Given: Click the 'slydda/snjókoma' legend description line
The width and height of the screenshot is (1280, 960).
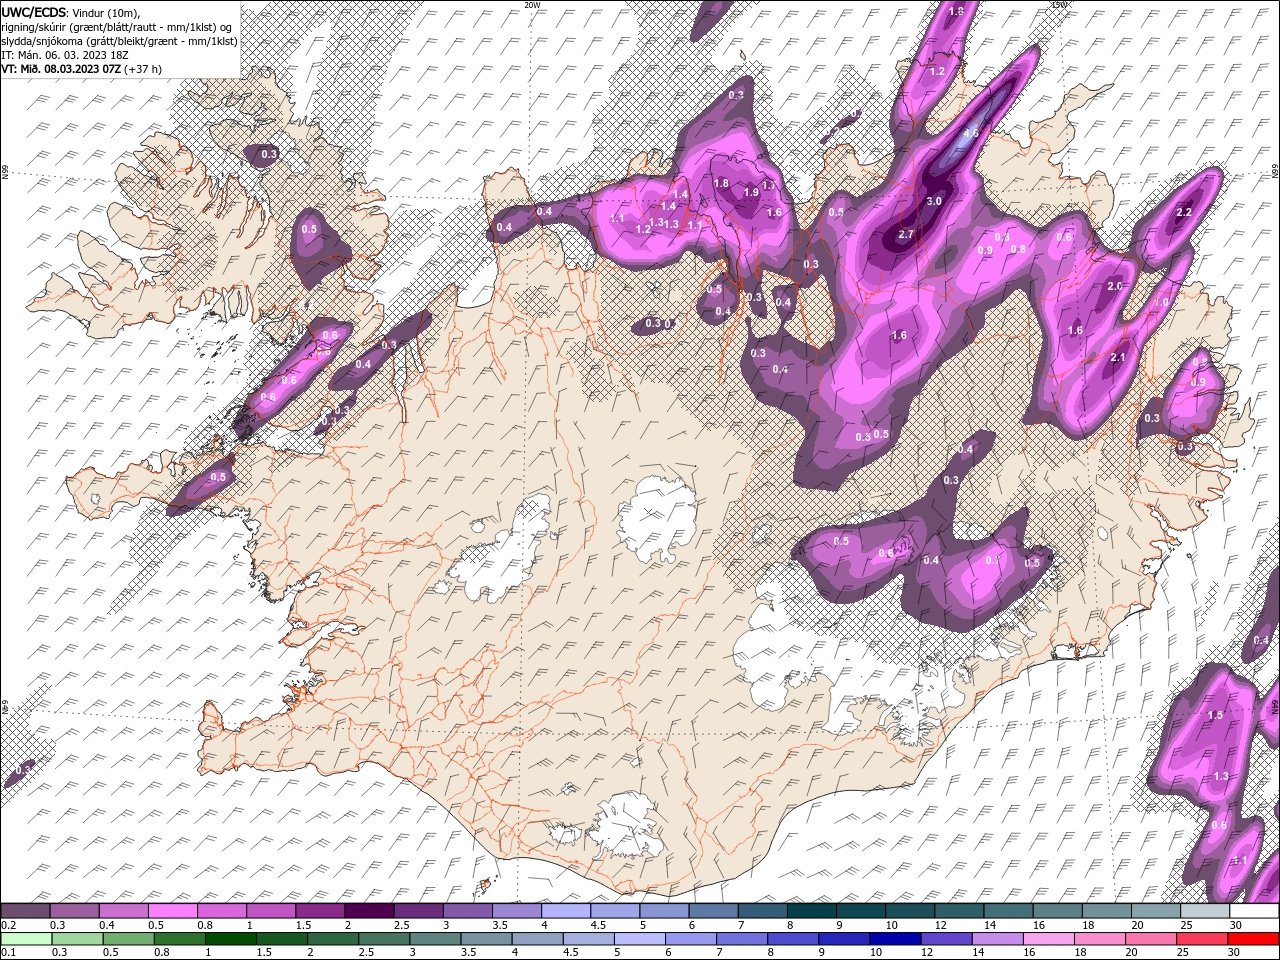Looking at the screenshot, I should coord(119,40).
